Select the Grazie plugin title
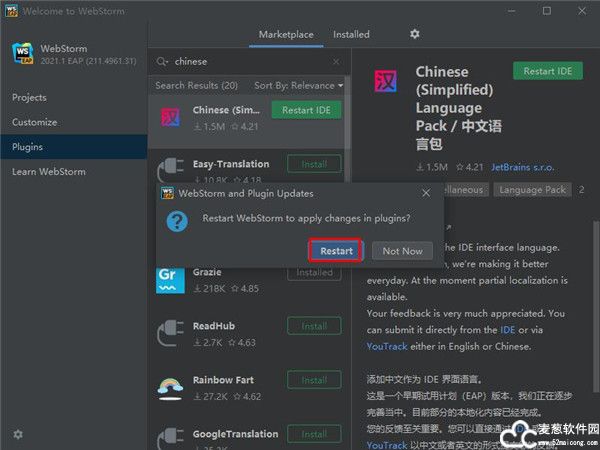 (207, 272)
